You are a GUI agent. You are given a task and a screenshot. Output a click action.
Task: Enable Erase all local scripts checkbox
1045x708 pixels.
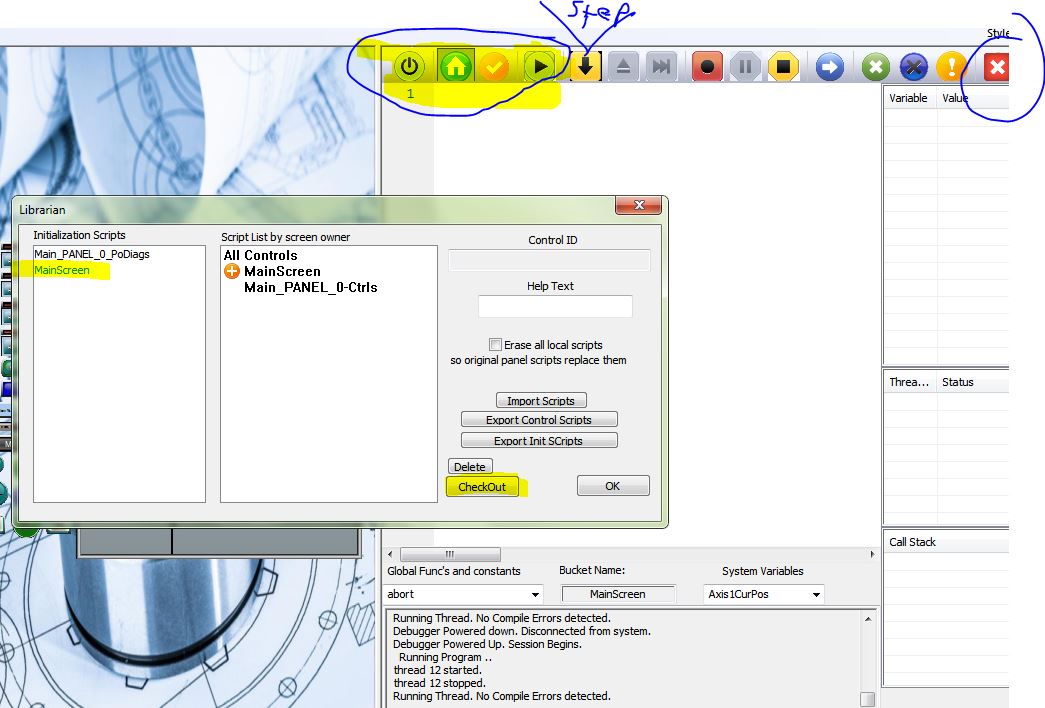click(x=495, y=345)
